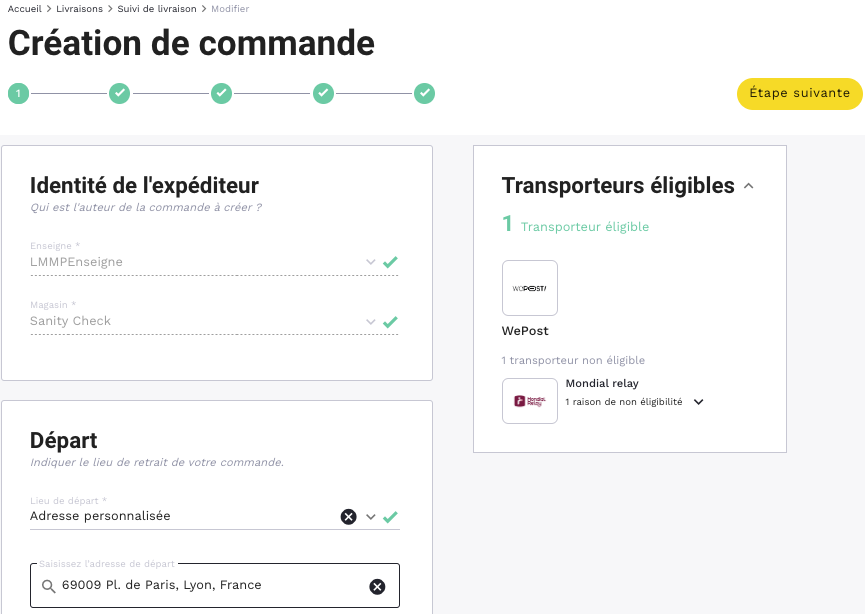The image size is (865, 614).
Task: Collapse the Transporteurs éligibles panel
Action: coord(749,186)
